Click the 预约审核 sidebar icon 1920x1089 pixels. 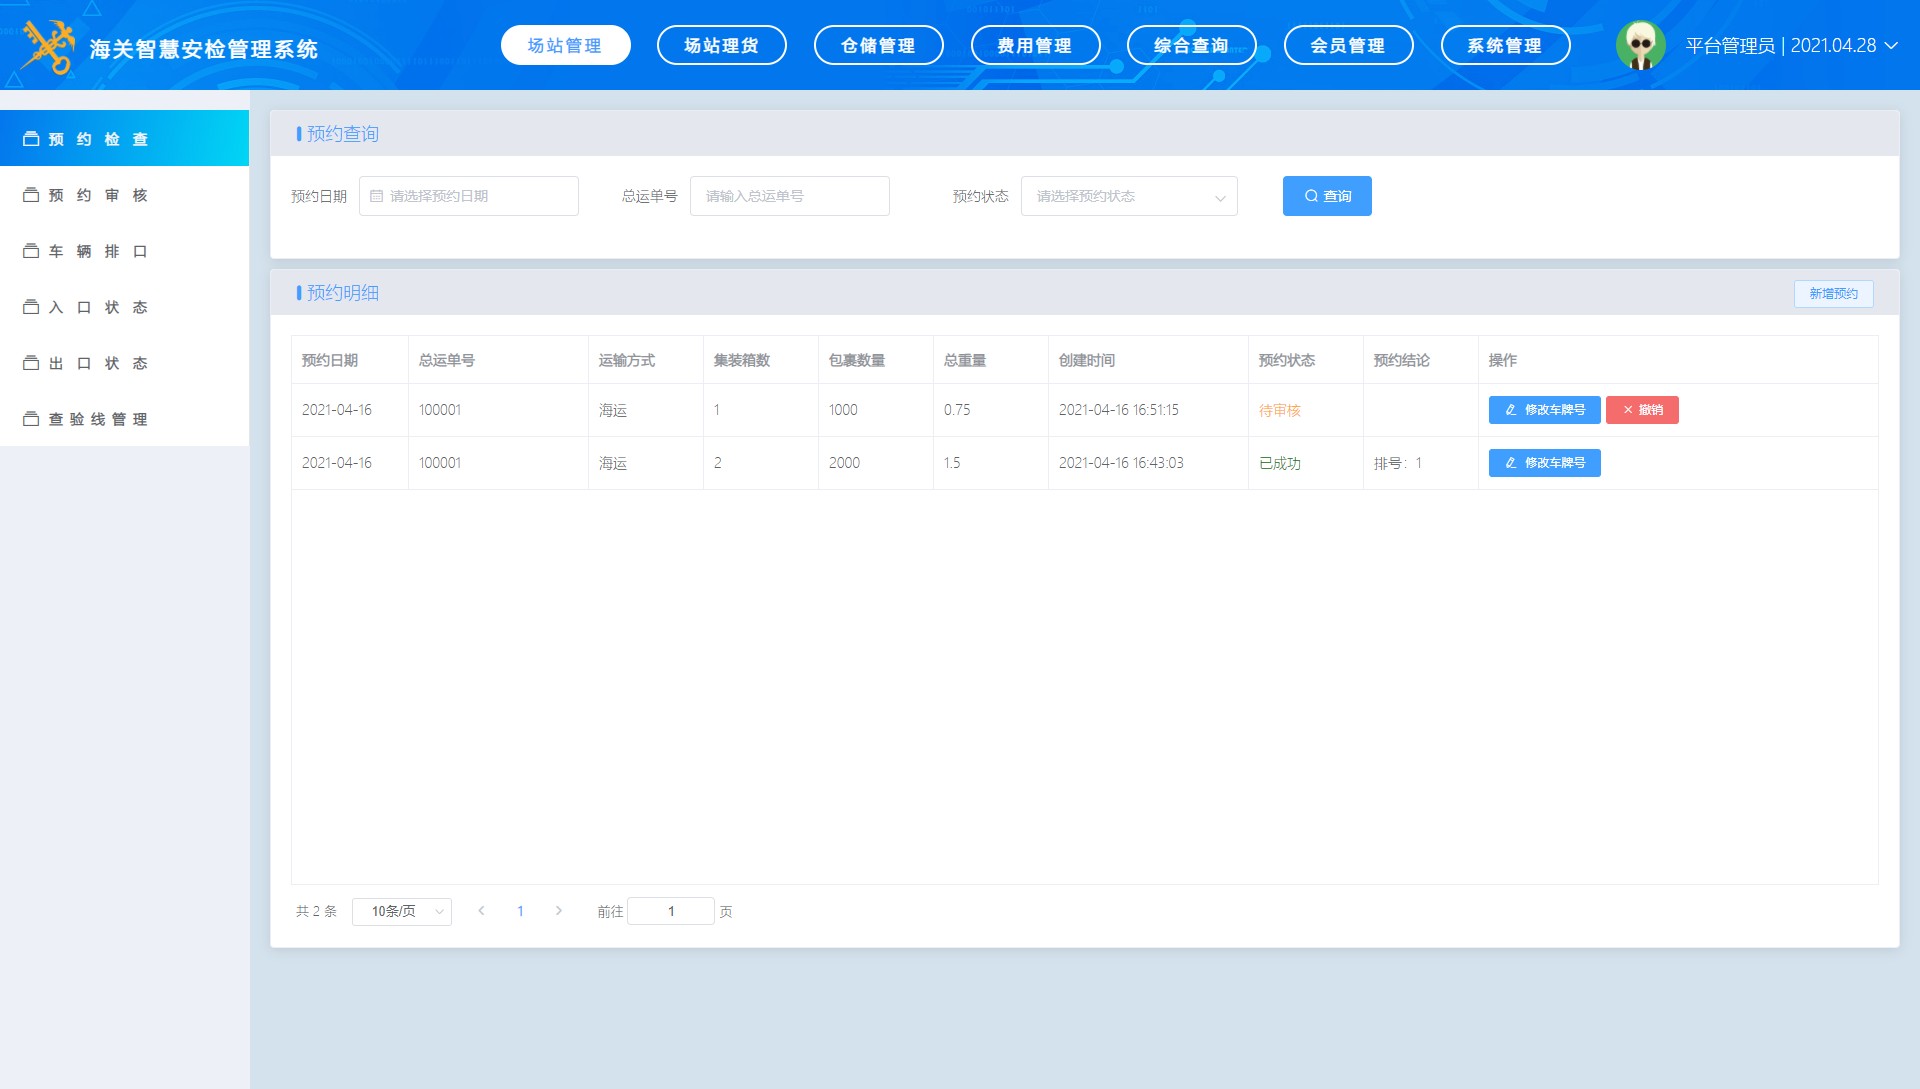(x=31, y=195)
